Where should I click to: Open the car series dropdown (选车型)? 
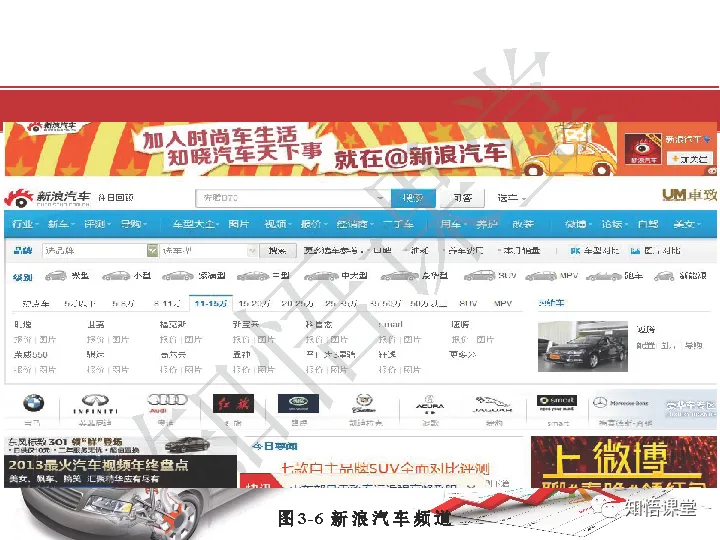[x=208, y=250]
